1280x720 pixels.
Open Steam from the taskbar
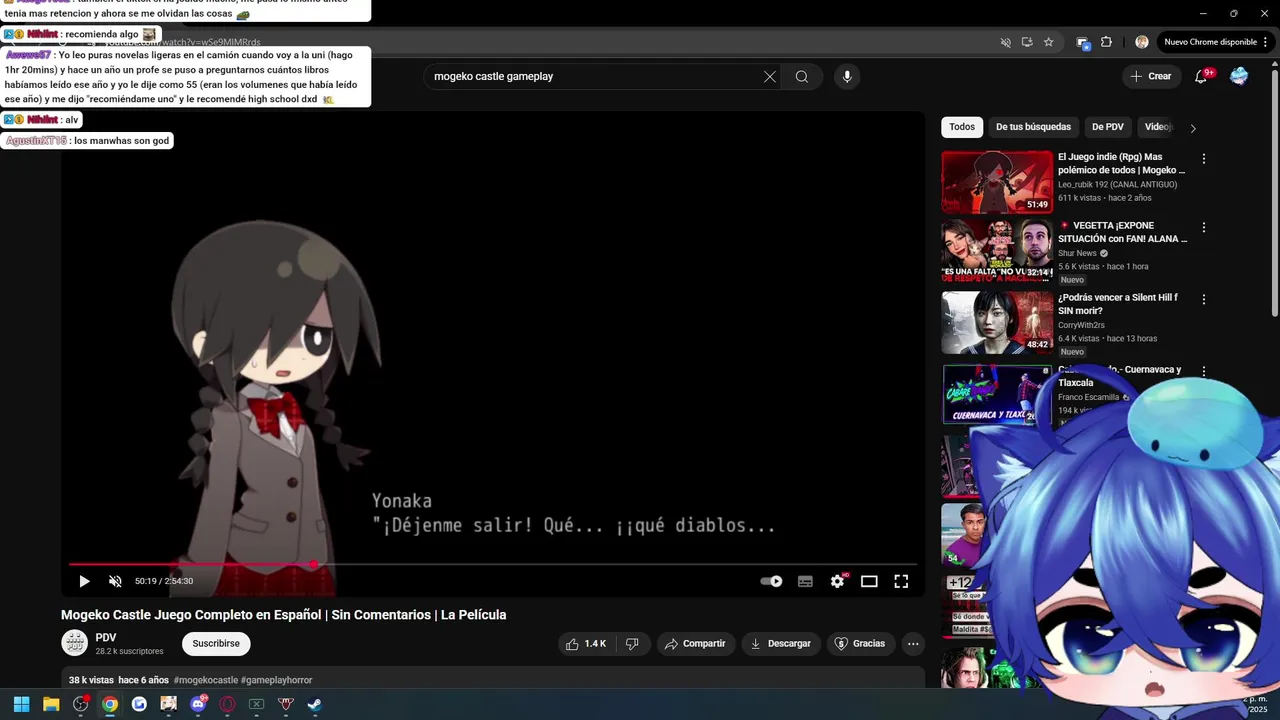click(314, 704)
